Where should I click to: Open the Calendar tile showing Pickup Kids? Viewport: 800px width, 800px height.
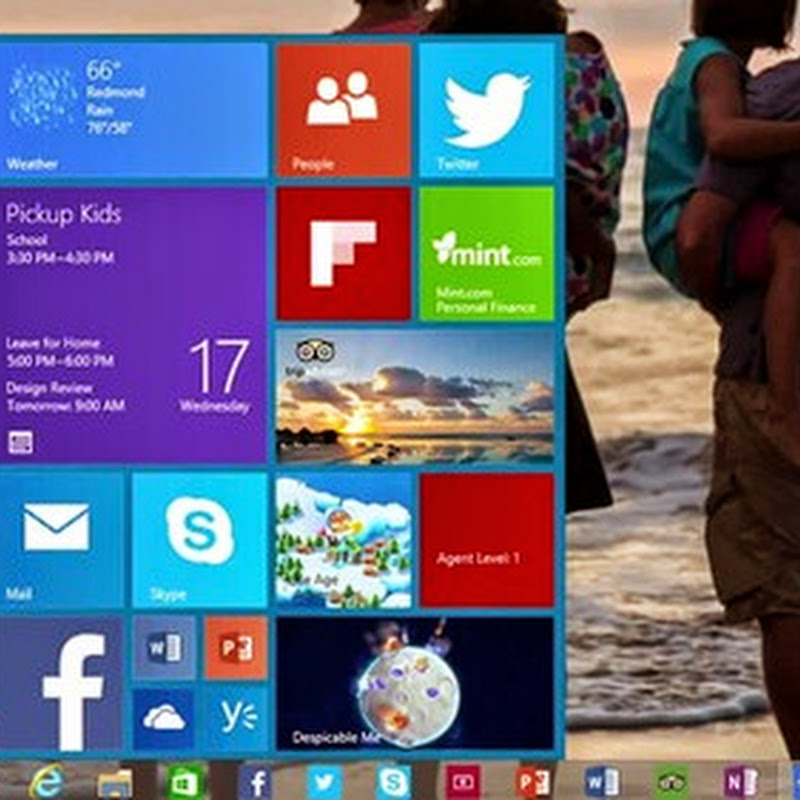(133, 326)
